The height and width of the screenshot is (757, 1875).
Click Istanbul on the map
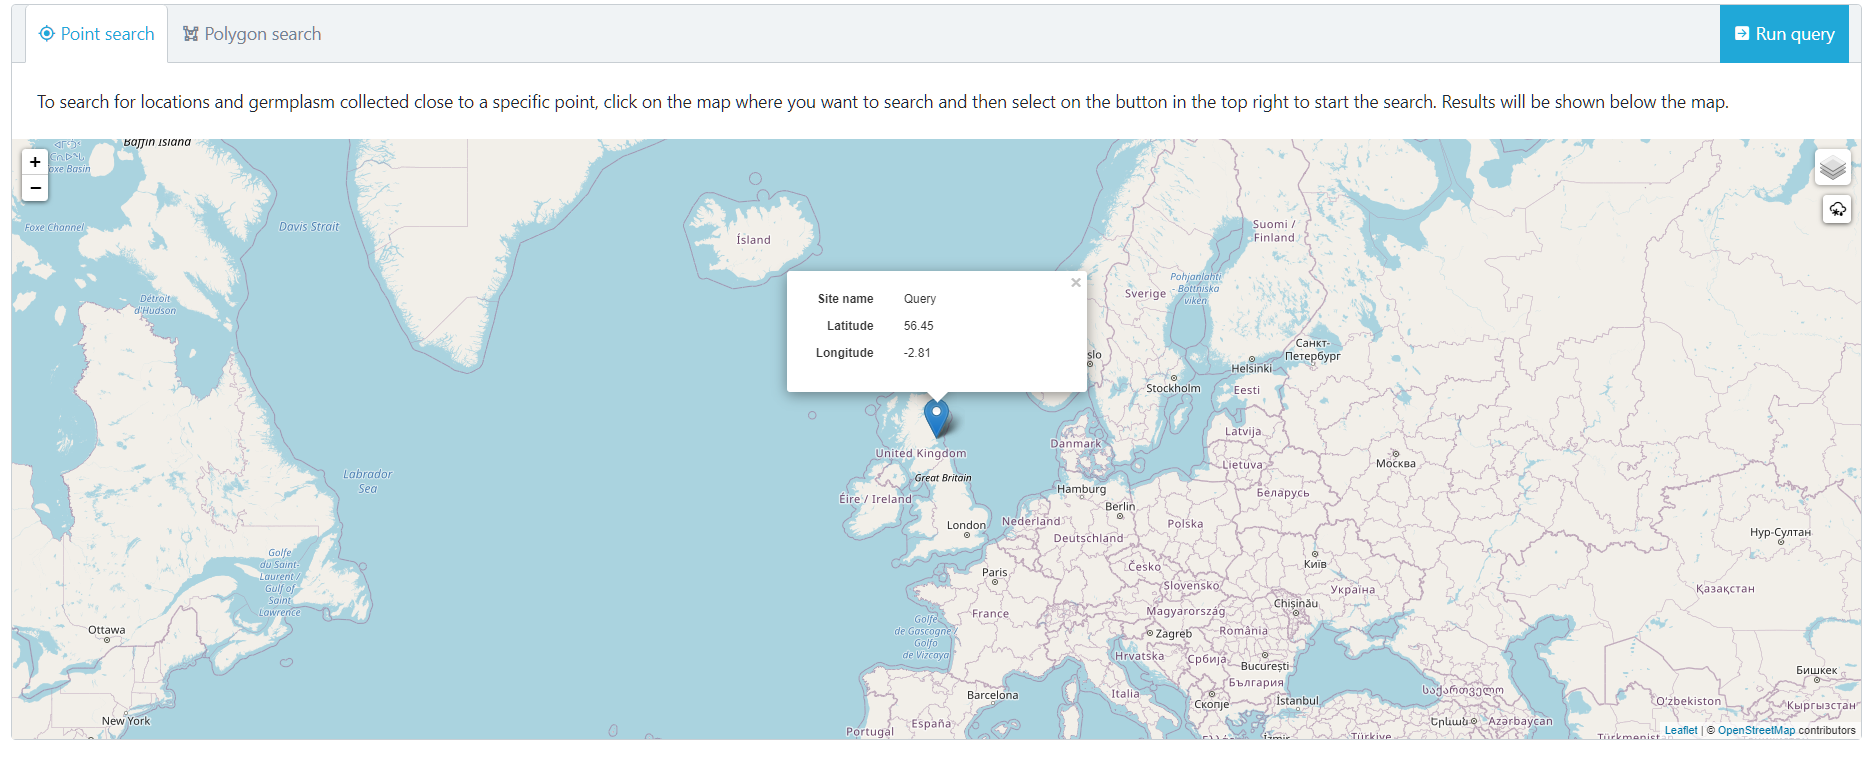pos(1297,701)
